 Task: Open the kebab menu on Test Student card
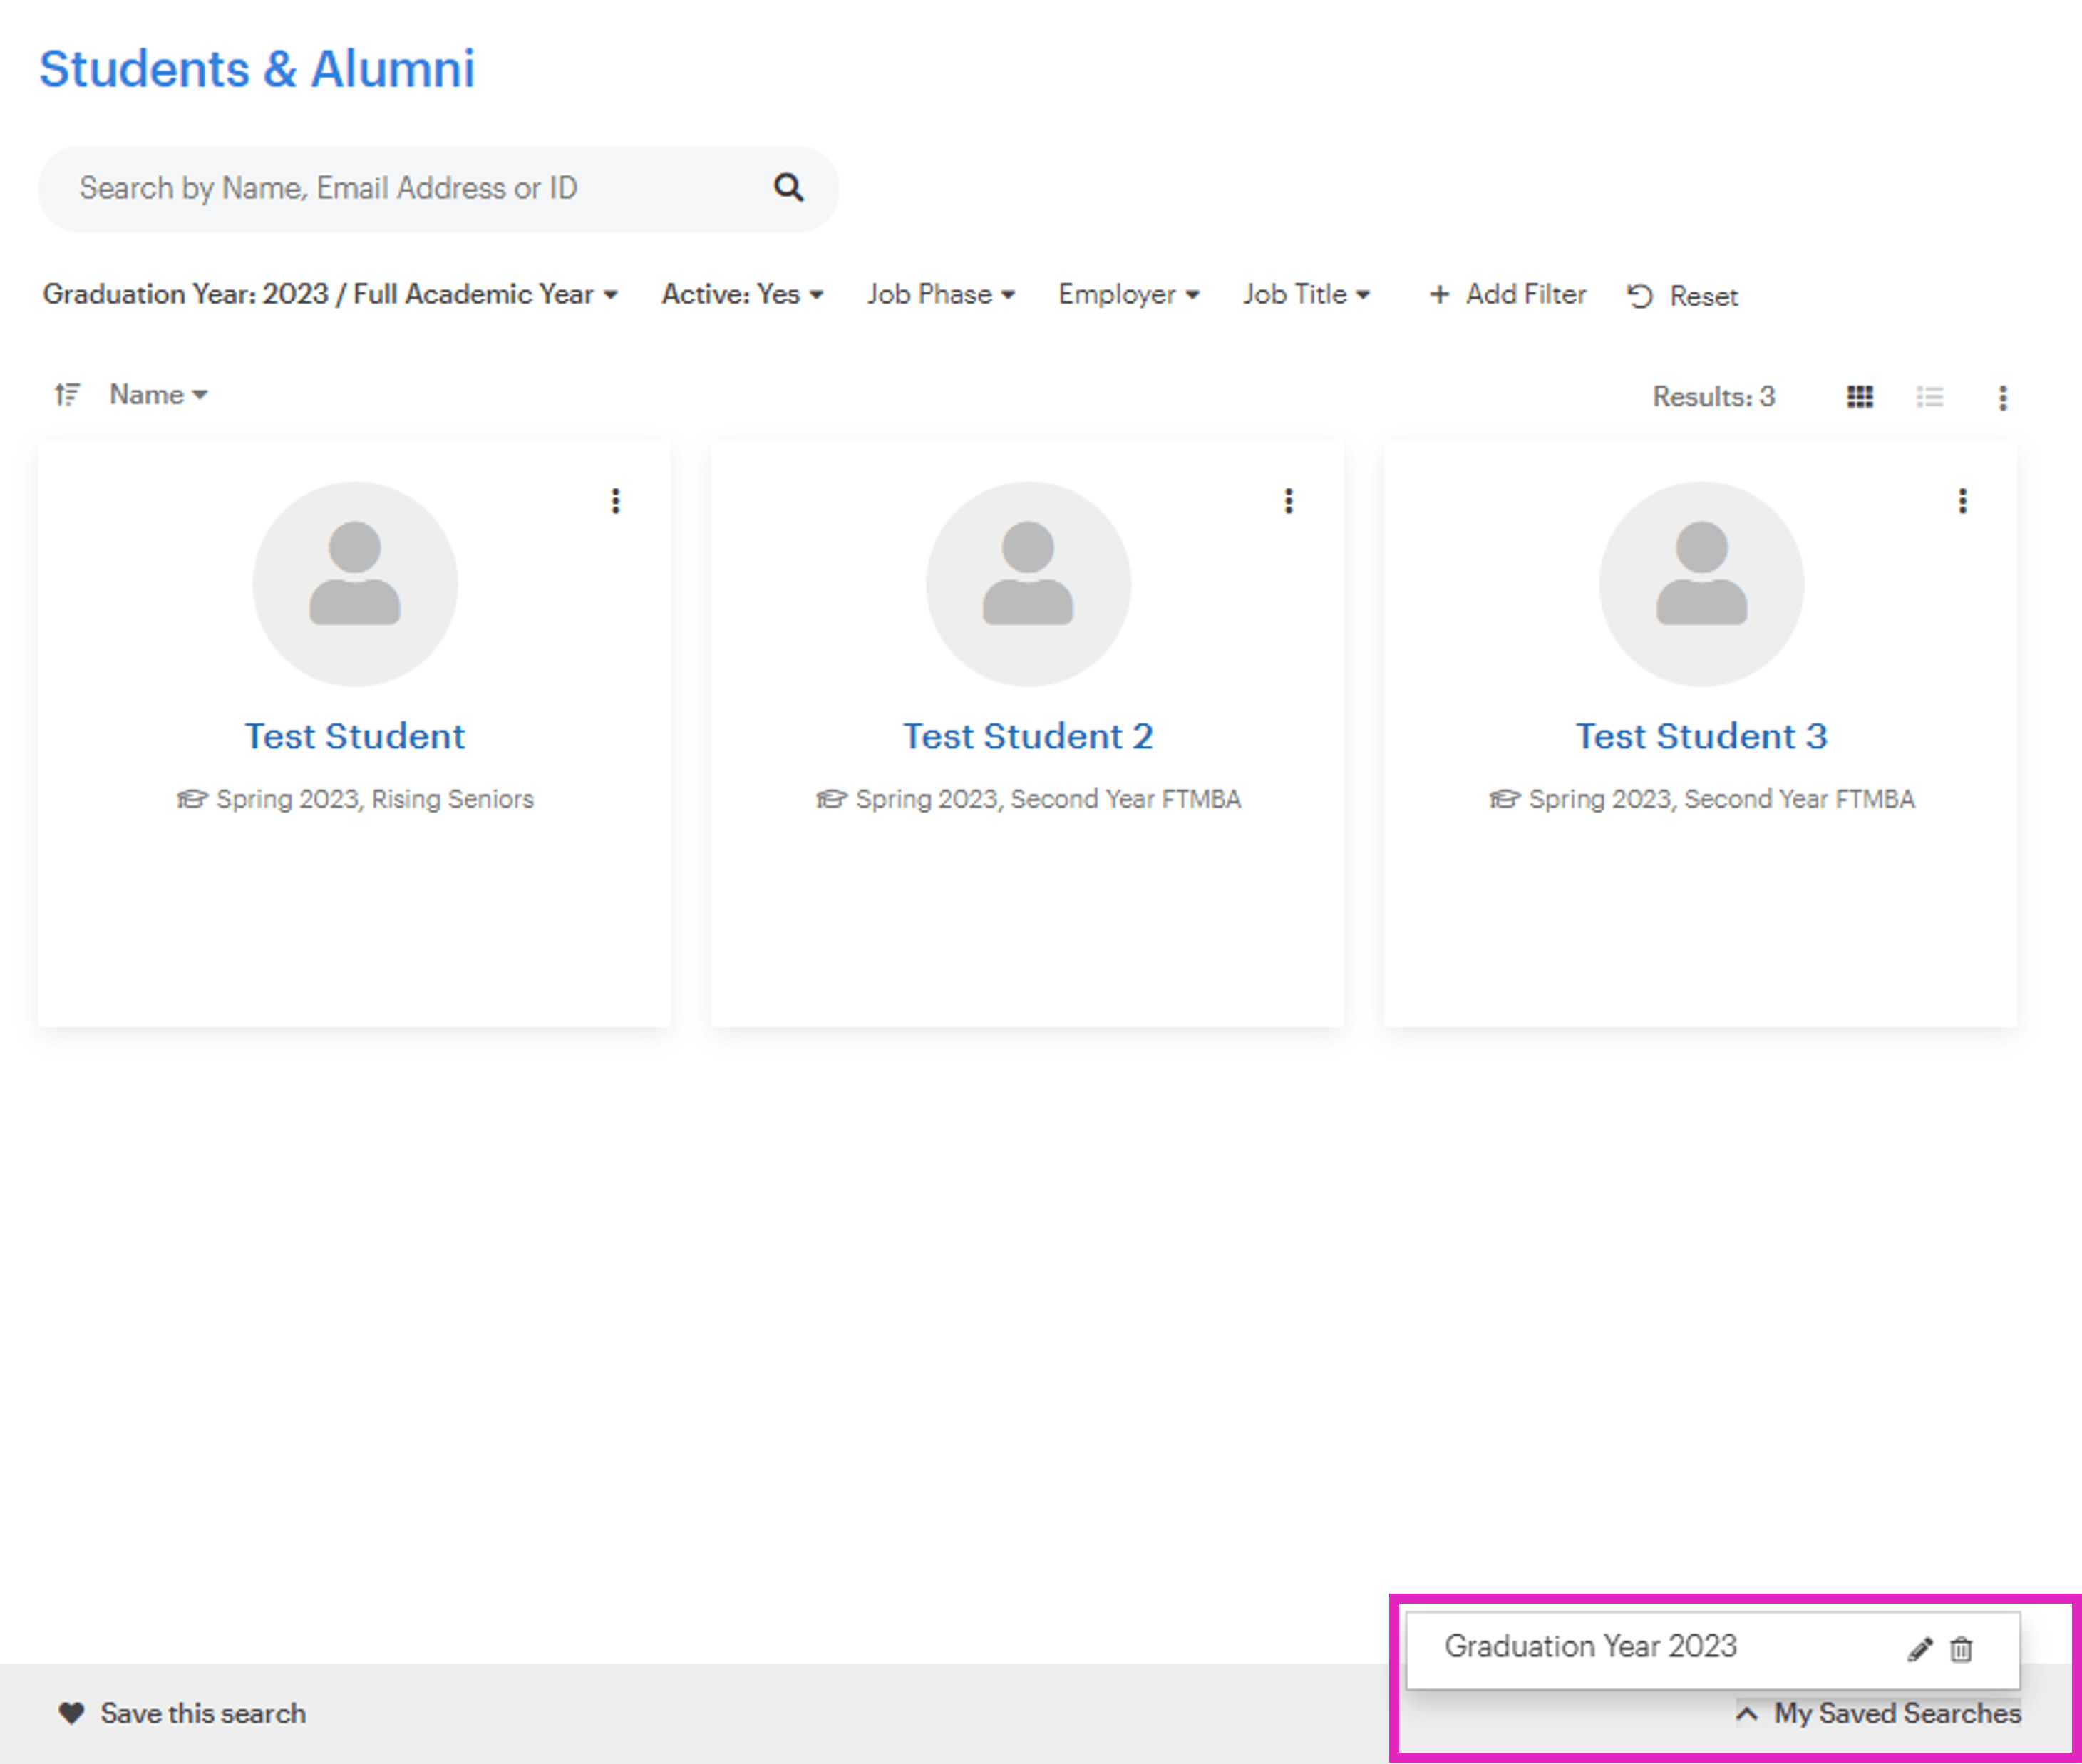(x=615, y=501)
